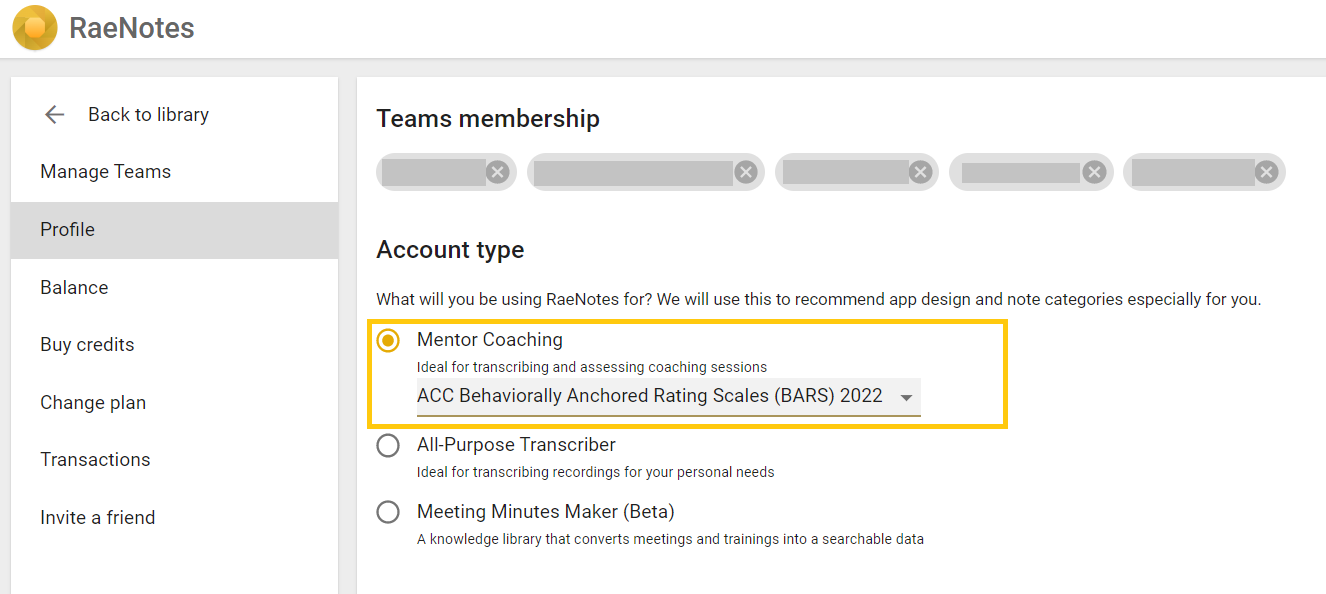Image resolution: width=1326 pixels, height=594 pixels.
Task: Select the Mentor Coaching radio button
Action: [x=388, y=340]
